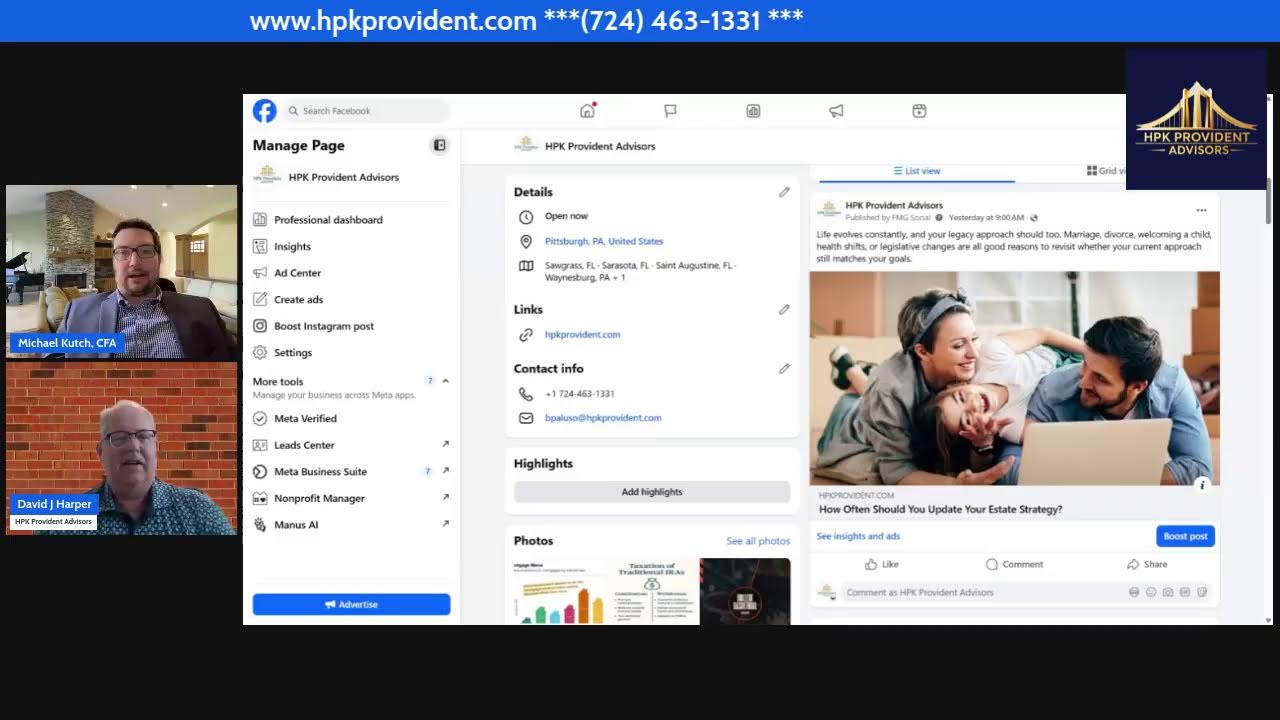The image size is (1280, 720).
Task: Insert GIF in comment box
Action: coord(1185,592)
